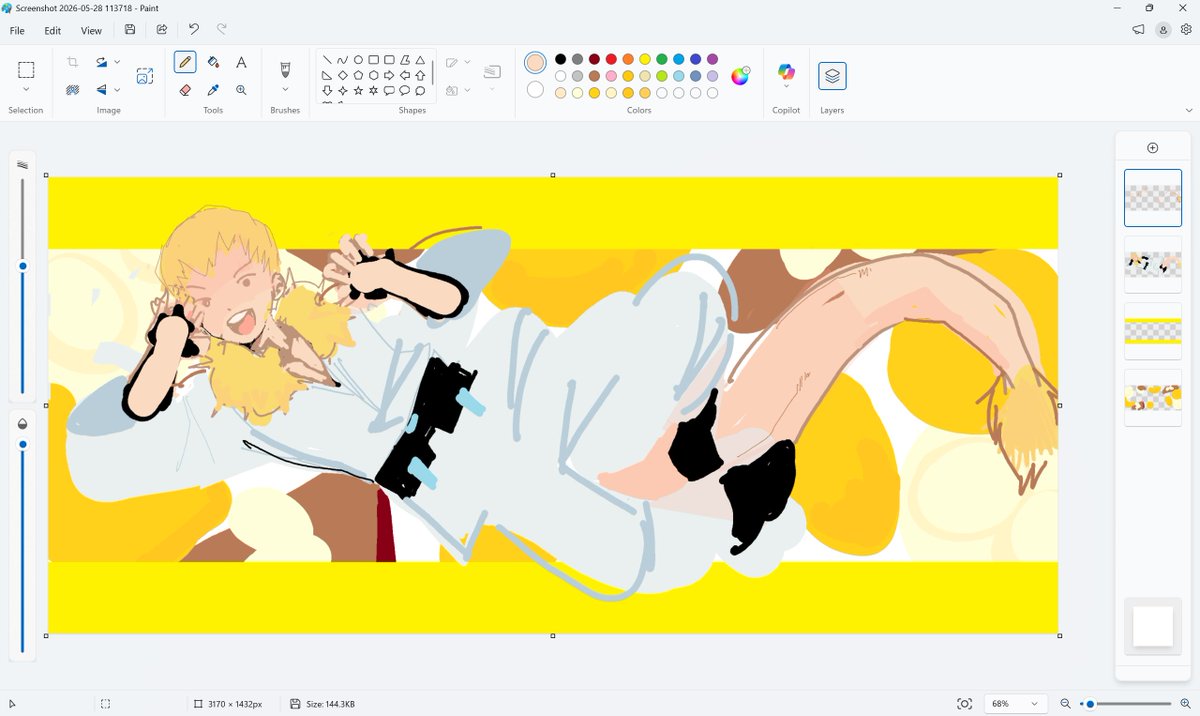
Task: Open the Edit menu
Action: tap(53, 31)
